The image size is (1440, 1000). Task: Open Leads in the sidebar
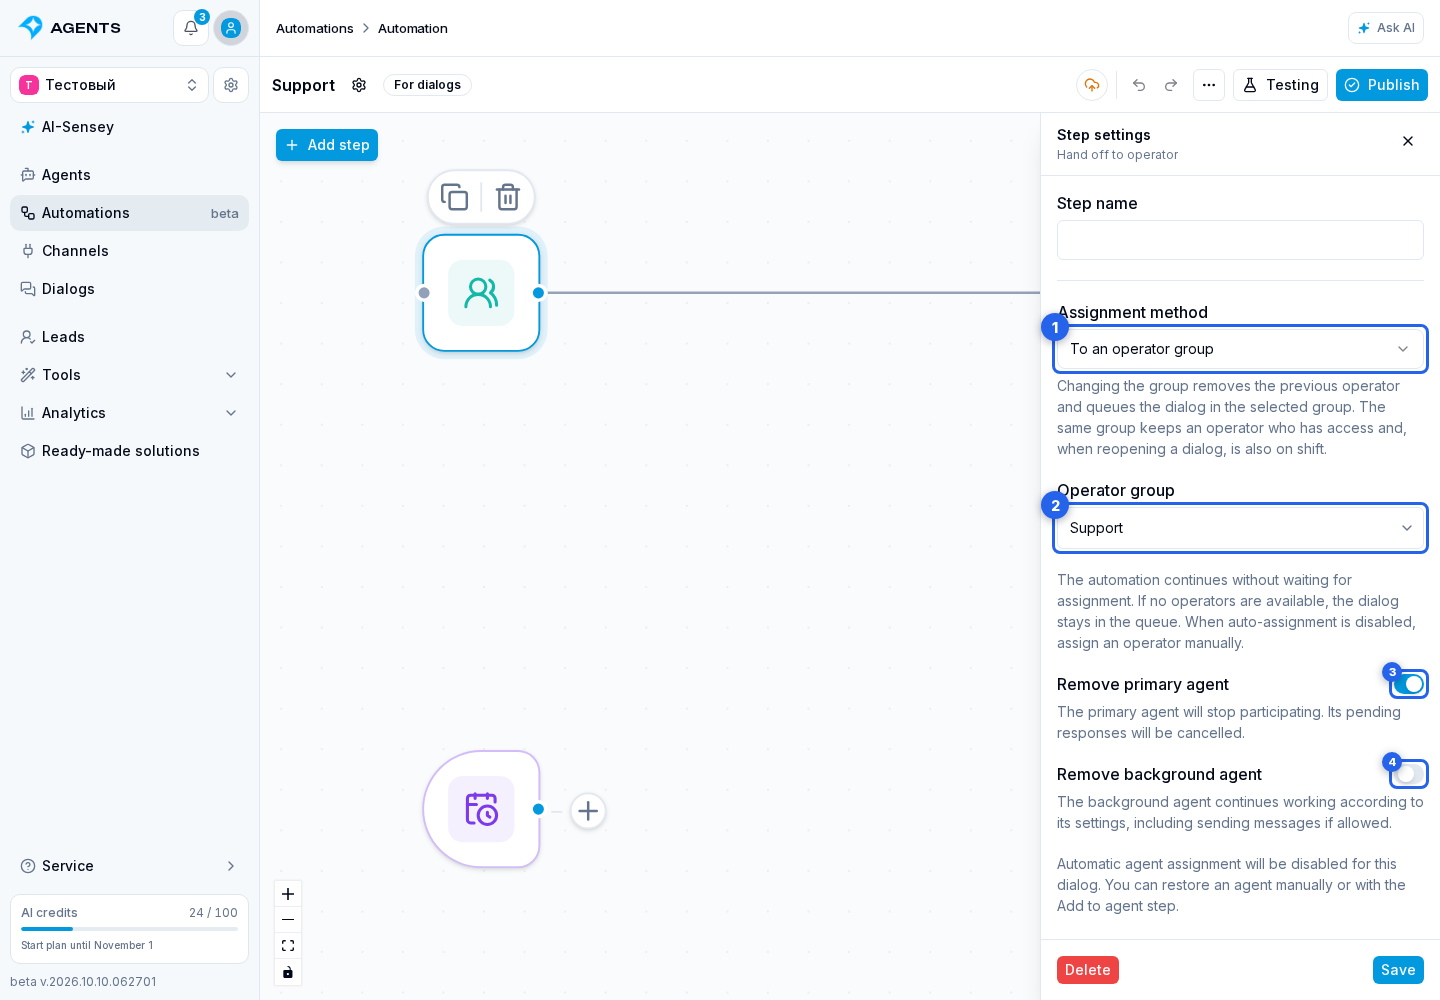[129, 337]
